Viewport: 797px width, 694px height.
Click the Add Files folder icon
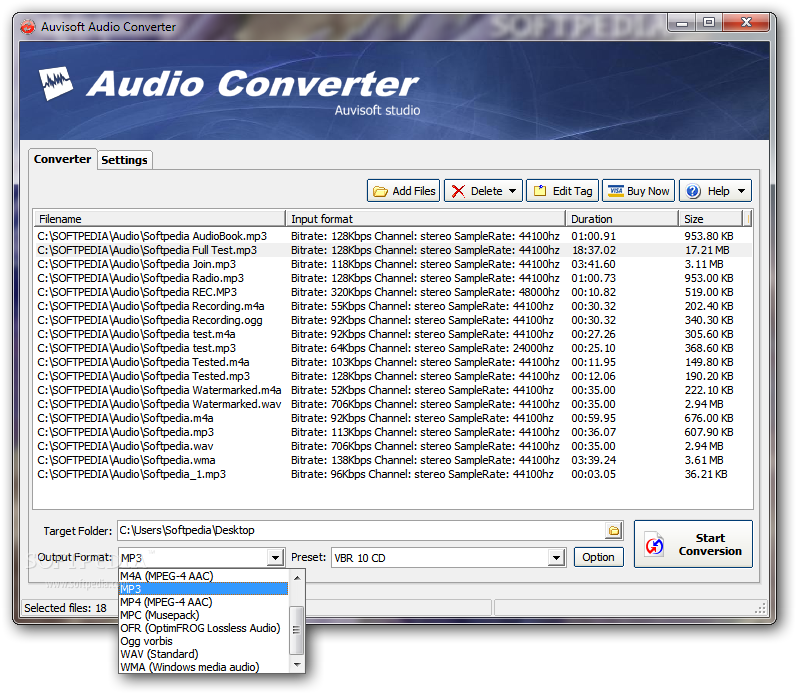[380, 191]
